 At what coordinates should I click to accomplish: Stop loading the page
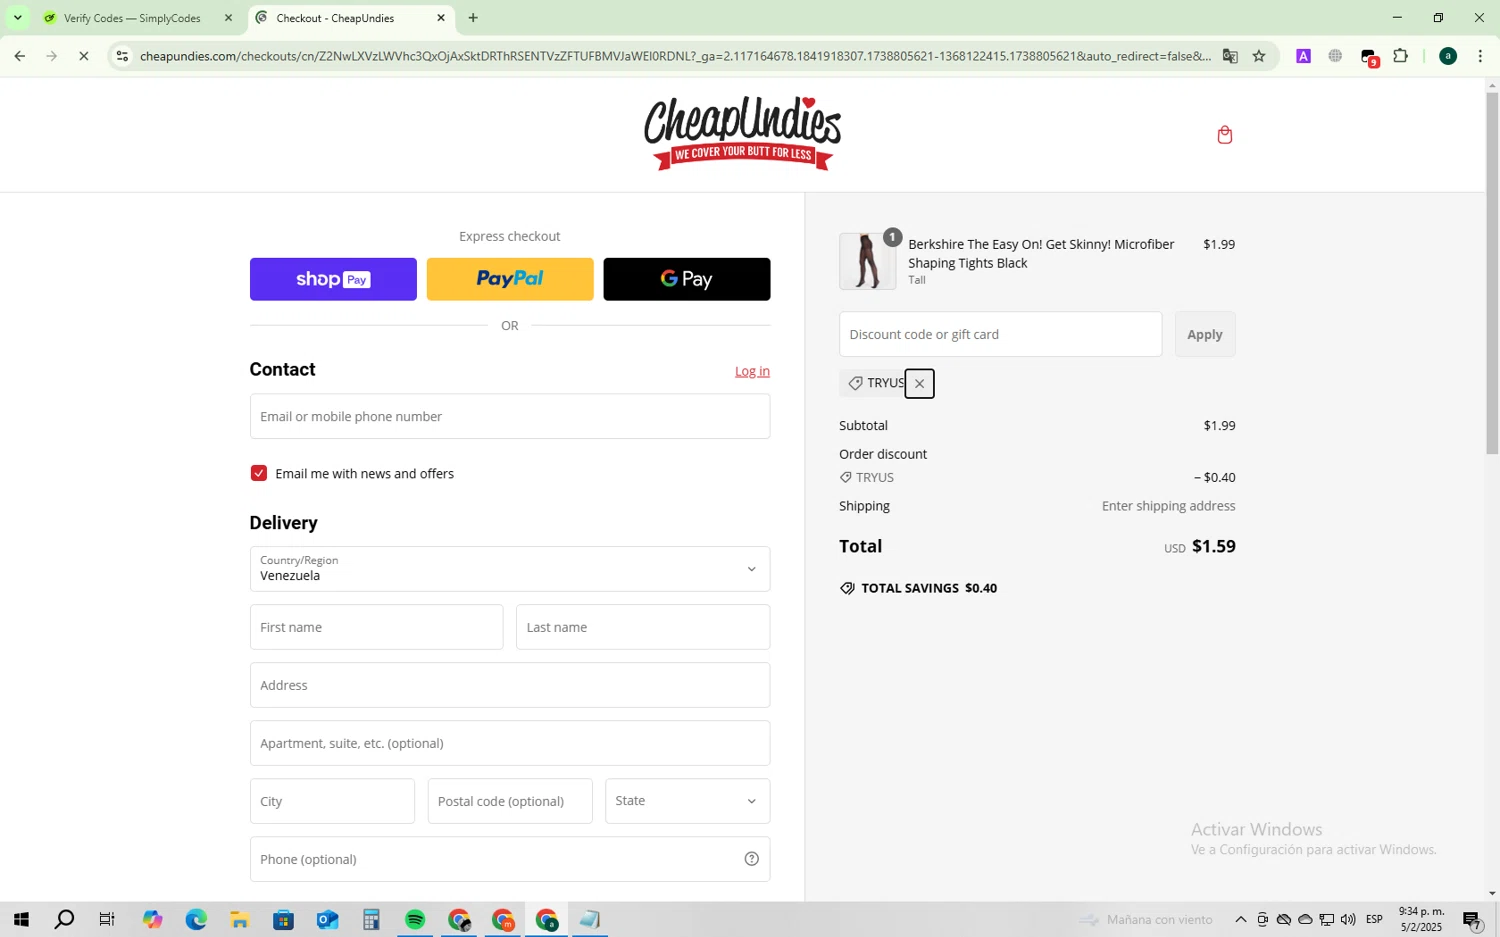tap(84, 56)
